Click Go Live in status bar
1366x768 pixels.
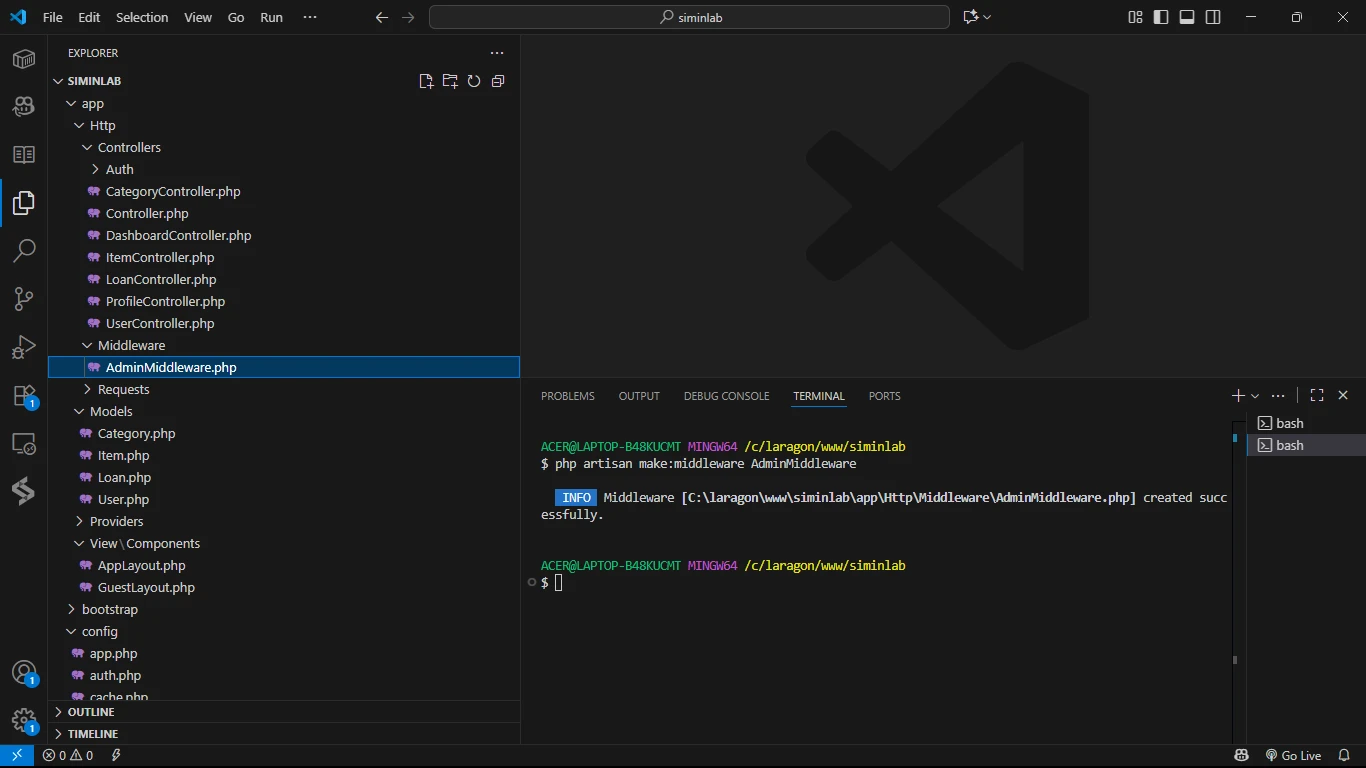(x=1293, y=755)
